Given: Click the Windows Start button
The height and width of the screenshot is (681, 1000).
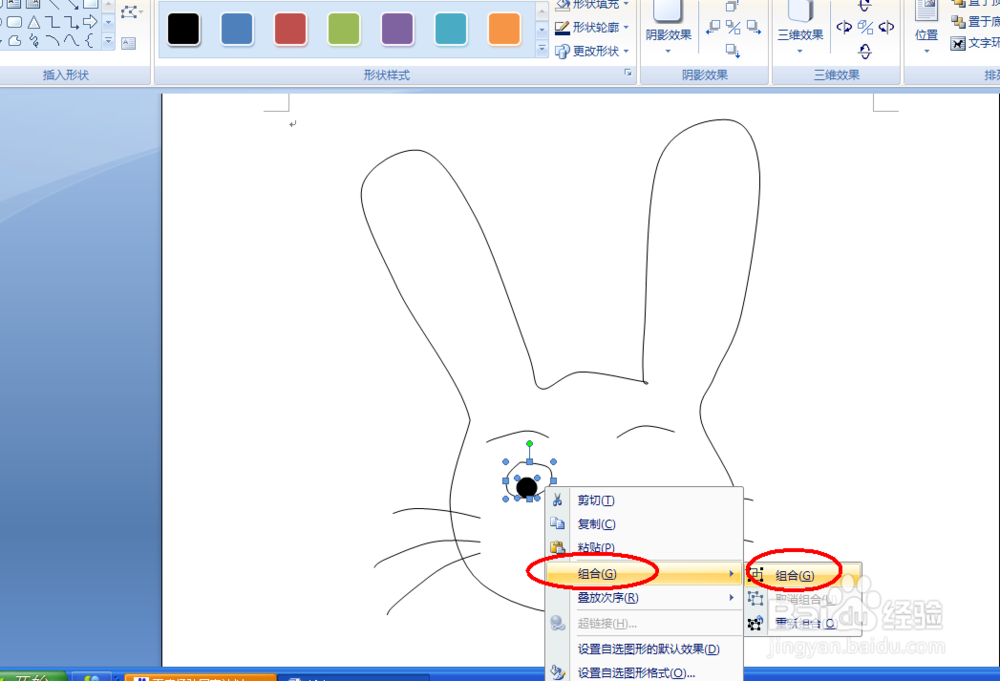Looking at the screenshot, I should [x=32, y=676].
